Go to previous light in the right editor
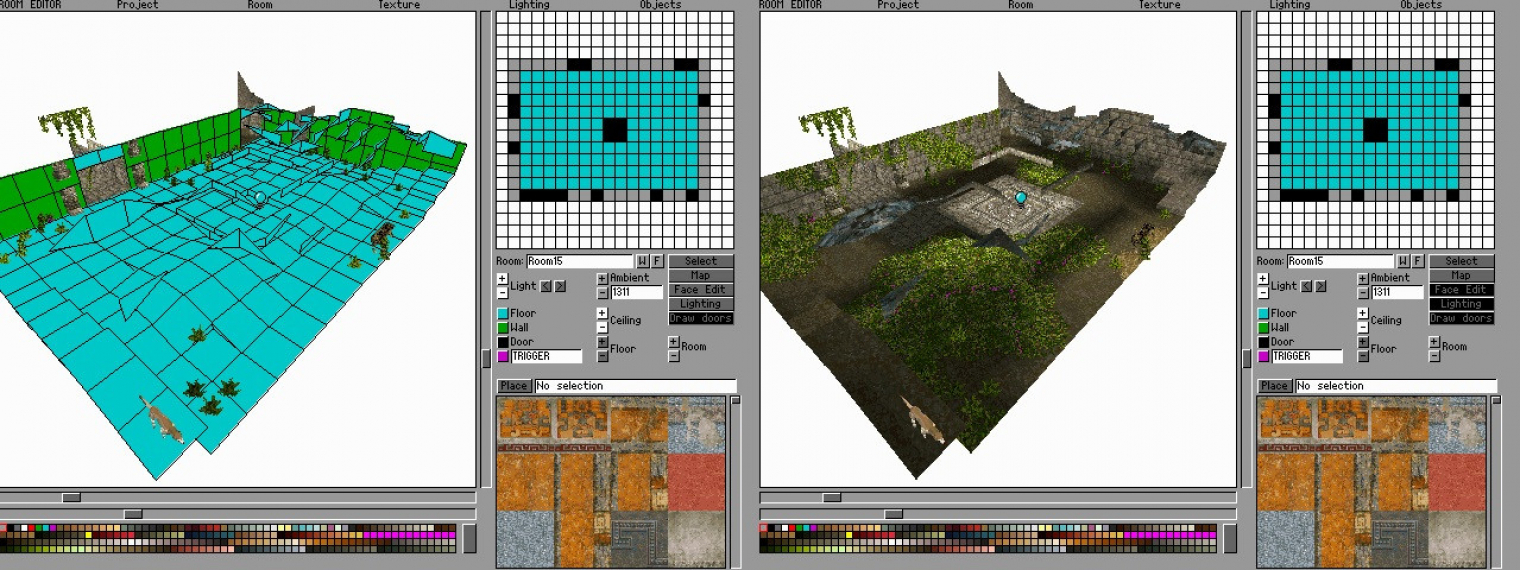 [x=1306, y=286]
